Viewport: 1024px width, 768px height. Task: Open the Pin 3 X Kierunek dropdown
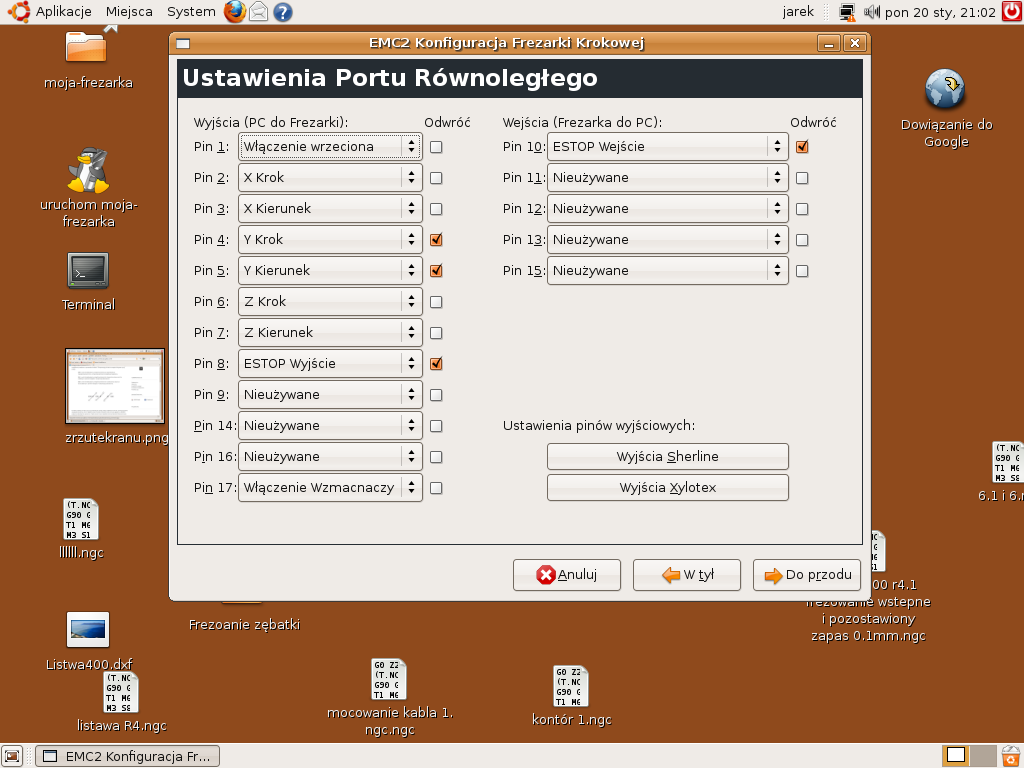[x=330, y=208]
